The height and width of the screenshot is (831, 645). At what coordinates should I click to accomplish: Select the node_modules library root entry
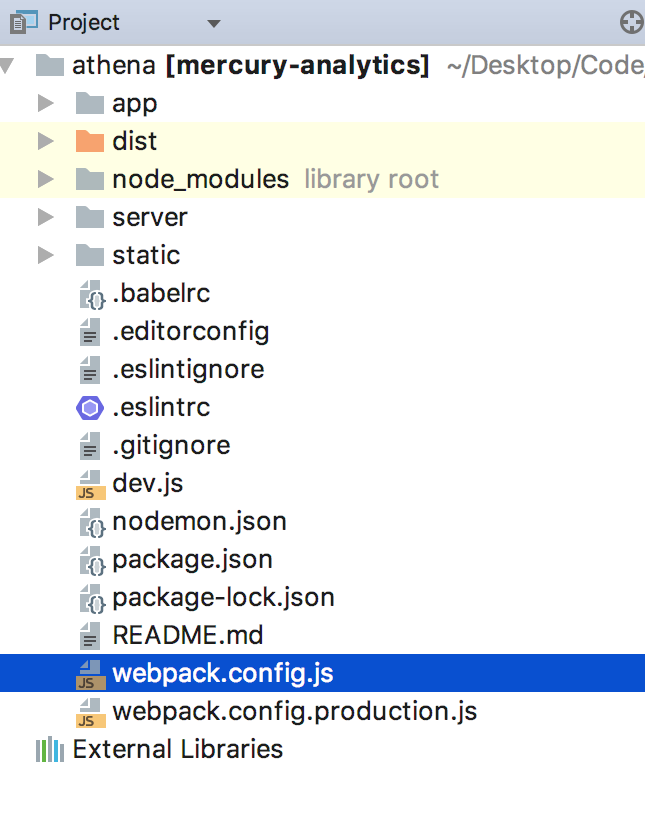click(x=275, y=179)
